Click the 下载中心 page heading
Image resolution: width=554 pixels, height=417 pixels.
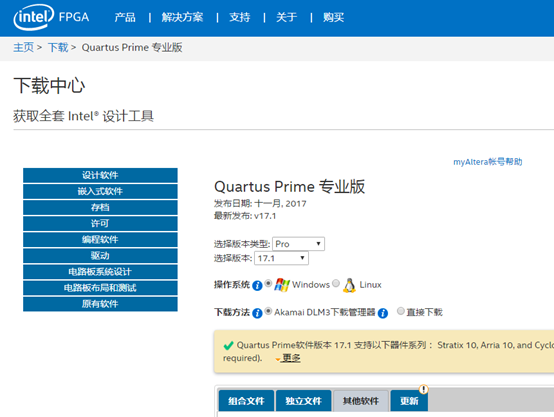coord(49,86)
